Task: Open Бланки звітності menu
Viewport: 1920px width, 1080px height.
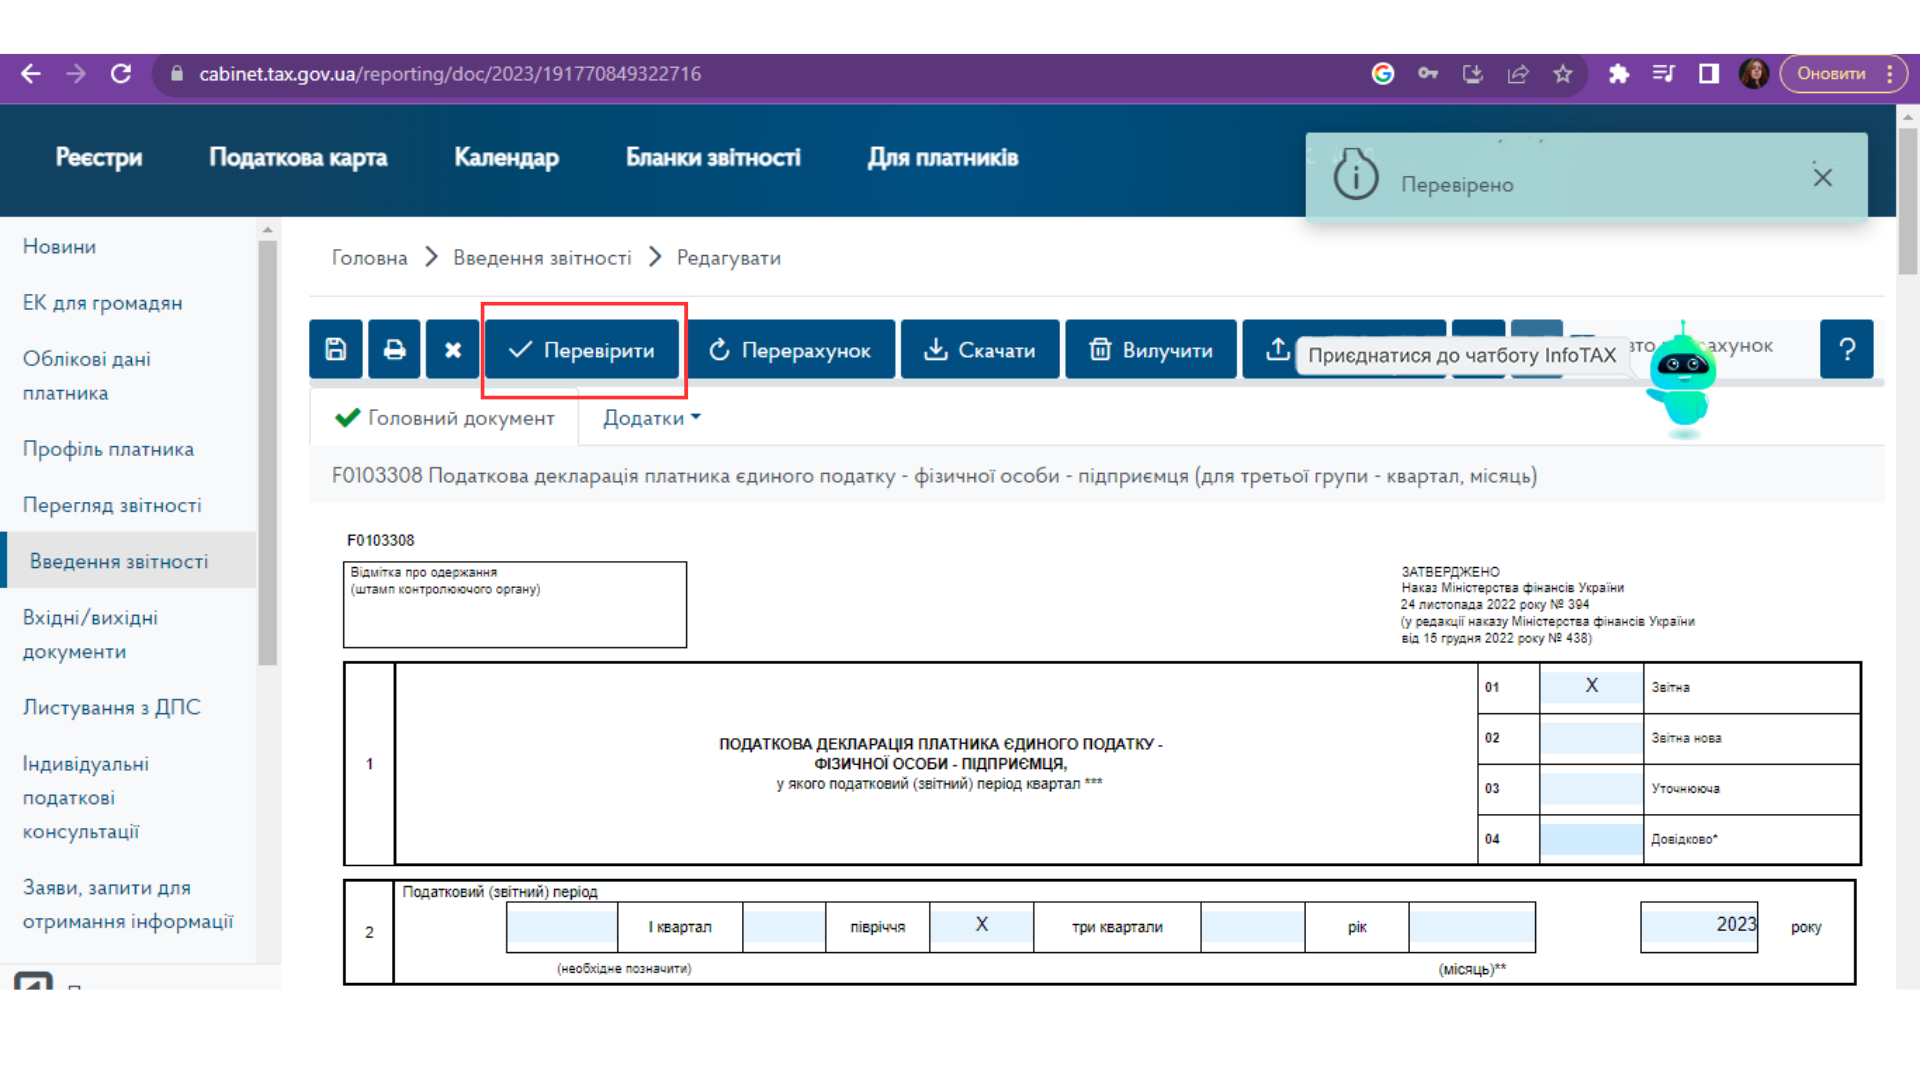Action: [713, 157]
